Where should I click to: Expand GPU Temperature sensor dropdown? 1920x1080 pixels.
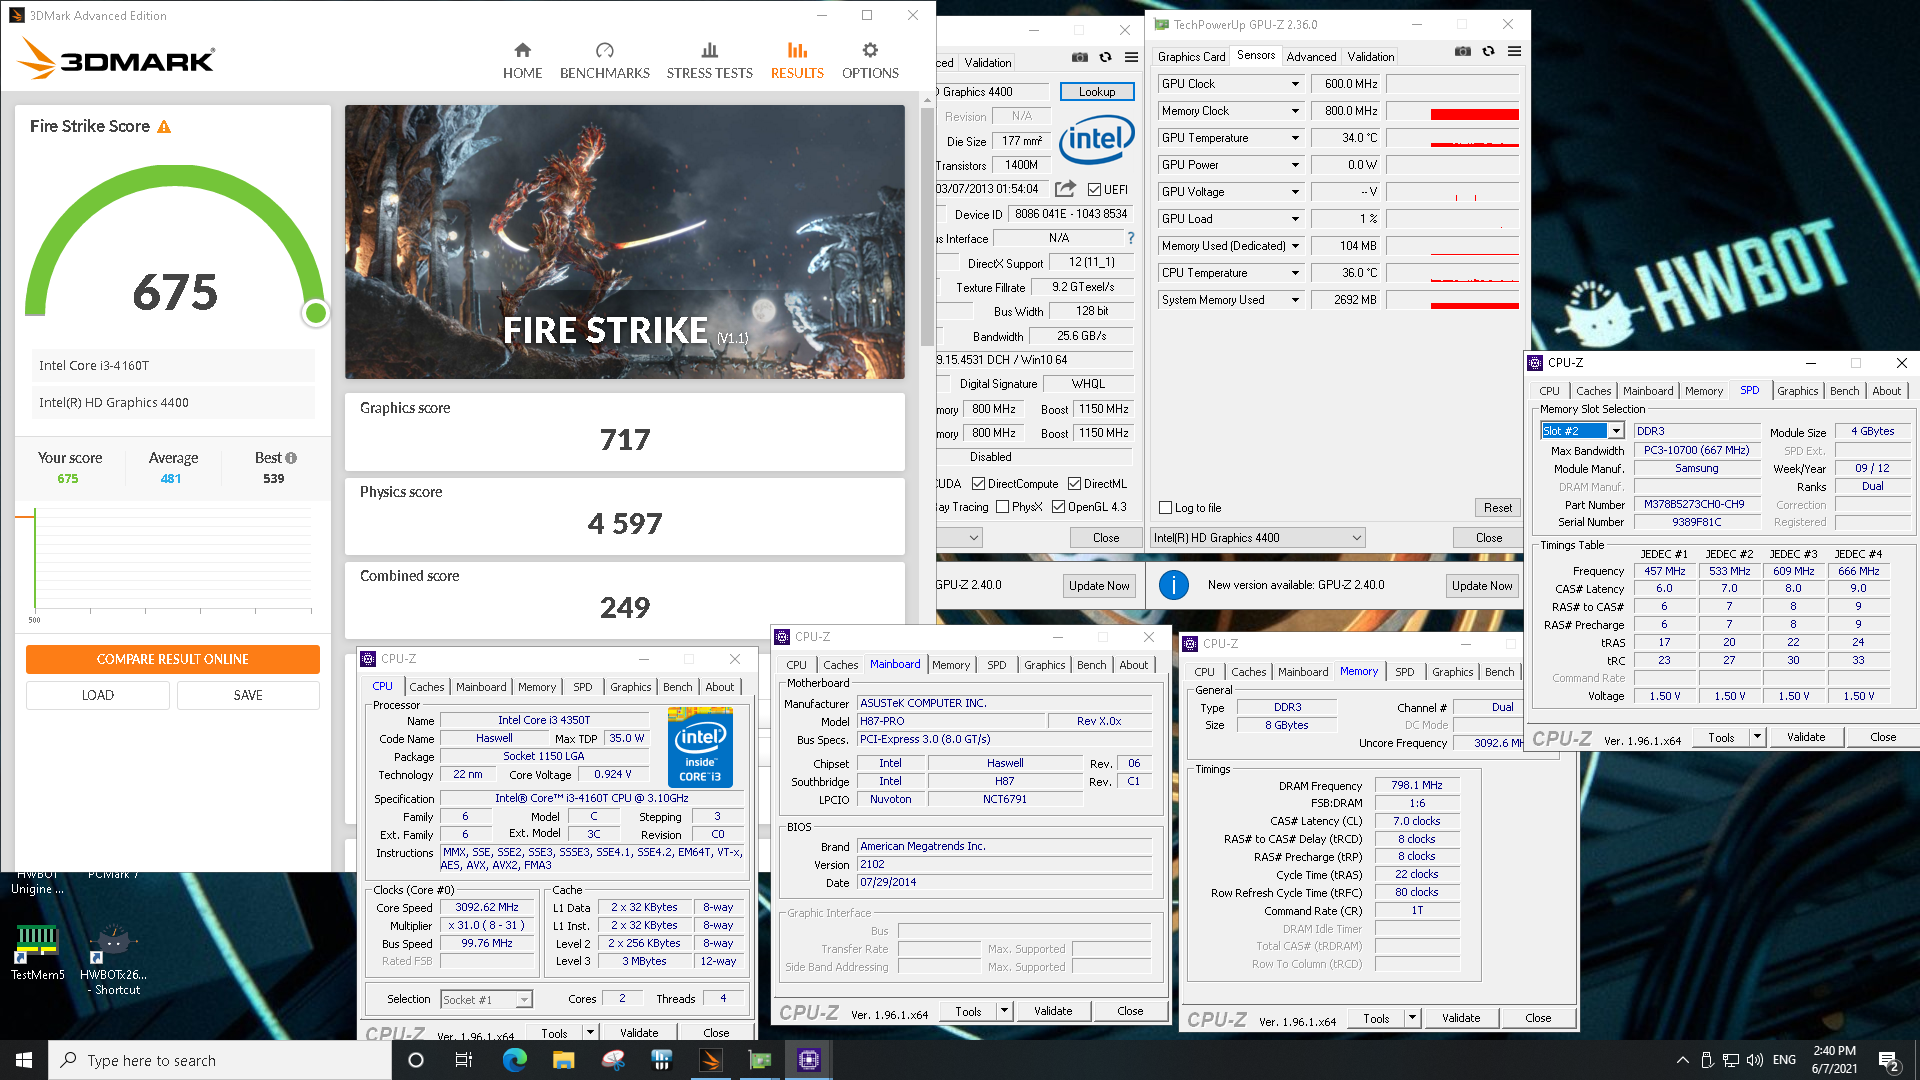pos(1295,138)
